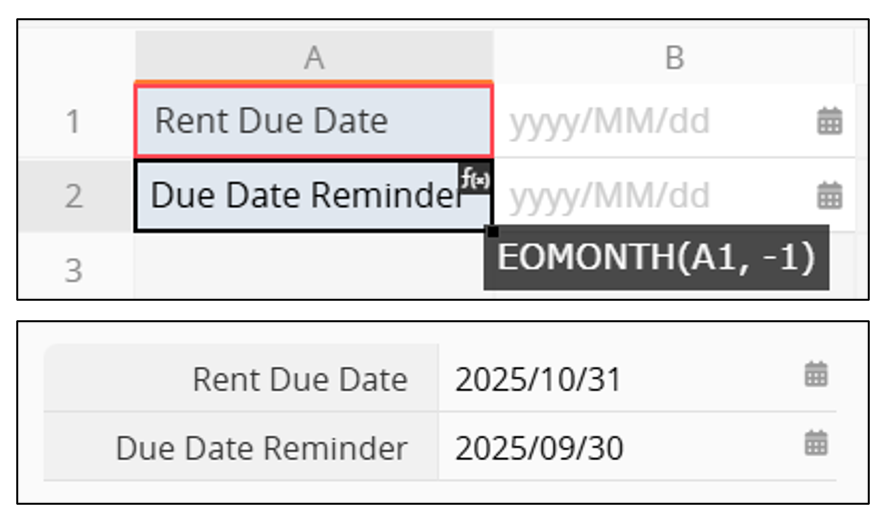Select row 3 header

[x=73, y=269]
